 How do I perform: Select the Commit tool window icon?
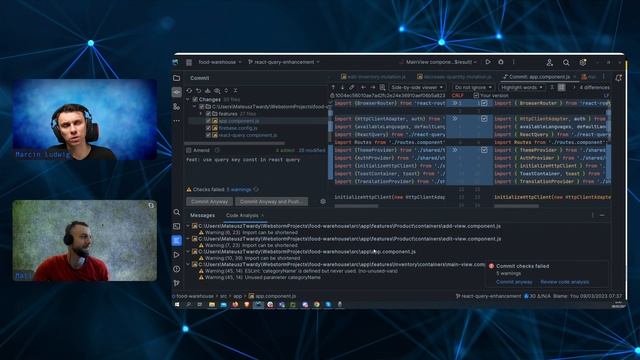[177, 92]
